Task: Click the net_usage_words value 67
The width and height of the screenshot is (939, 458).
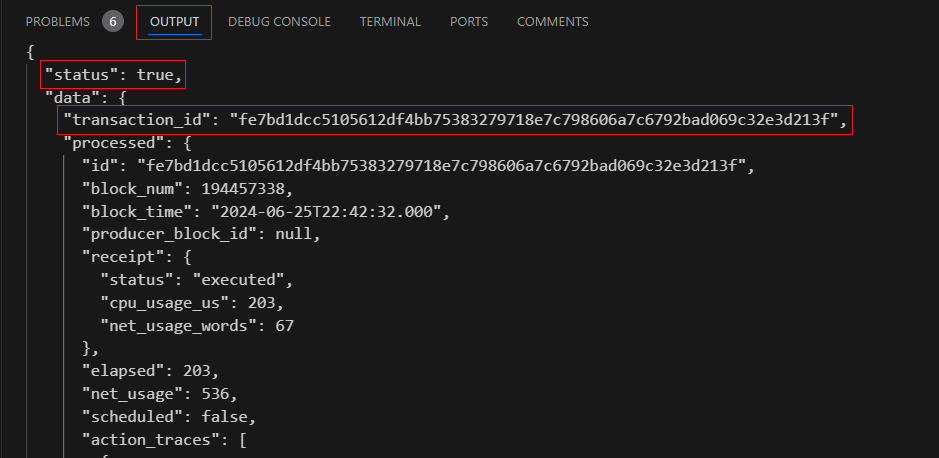Action: (284, 326)
